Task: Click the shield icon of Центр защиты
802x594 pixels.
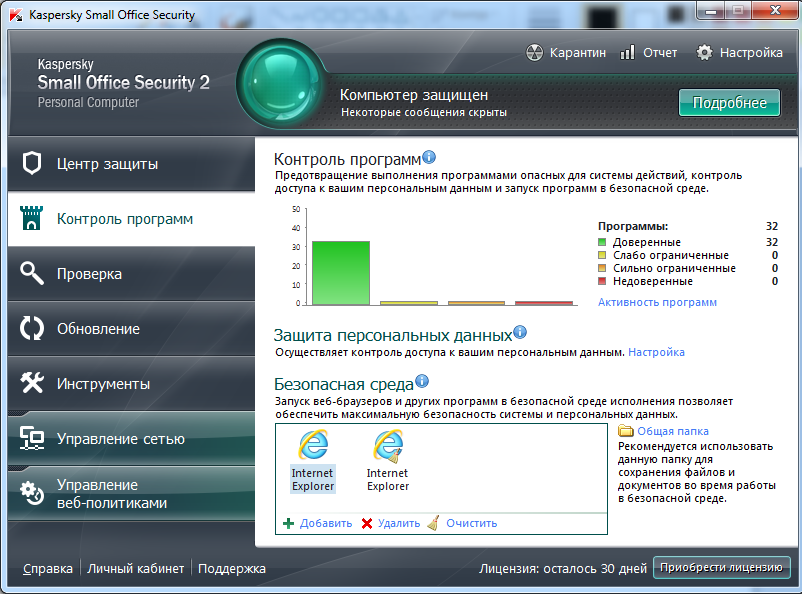Action: (32, 164)
